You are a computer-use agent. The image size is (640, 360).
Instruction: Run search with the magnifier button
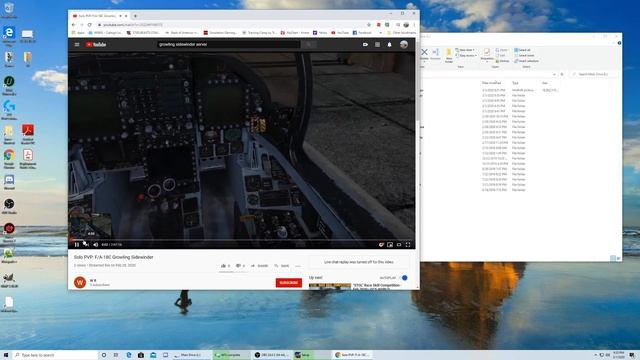[x=309, y=44]
